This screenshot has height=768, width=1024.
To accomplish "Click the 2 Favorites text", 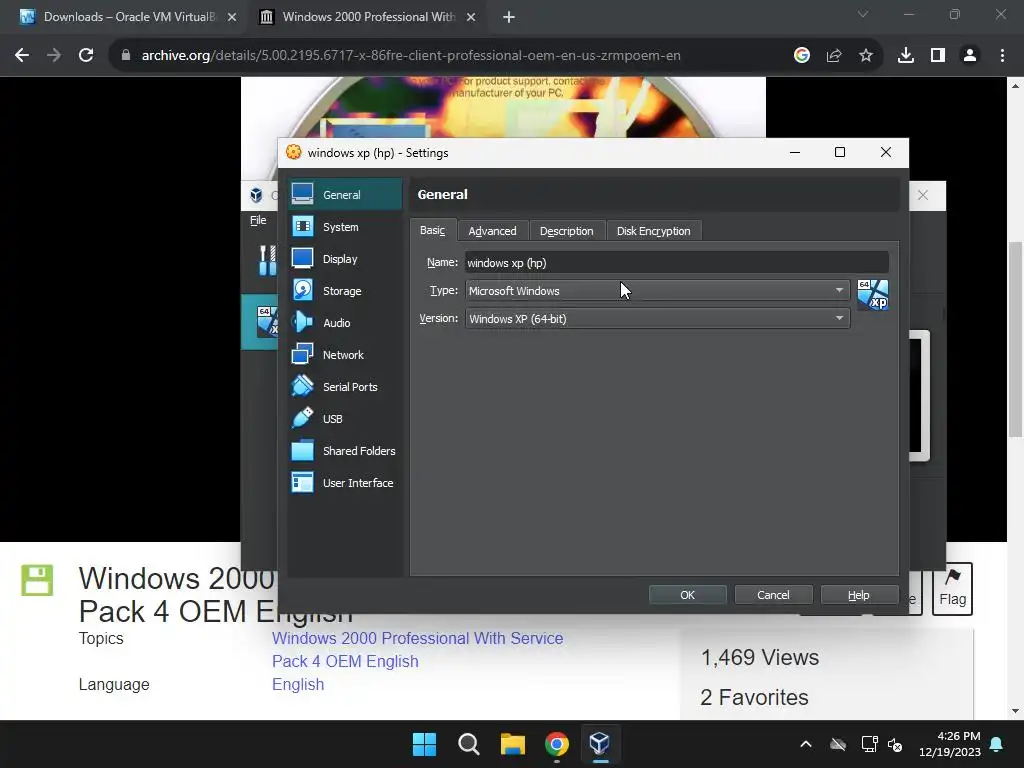I will pyautogui.click(x=754, y=697).
